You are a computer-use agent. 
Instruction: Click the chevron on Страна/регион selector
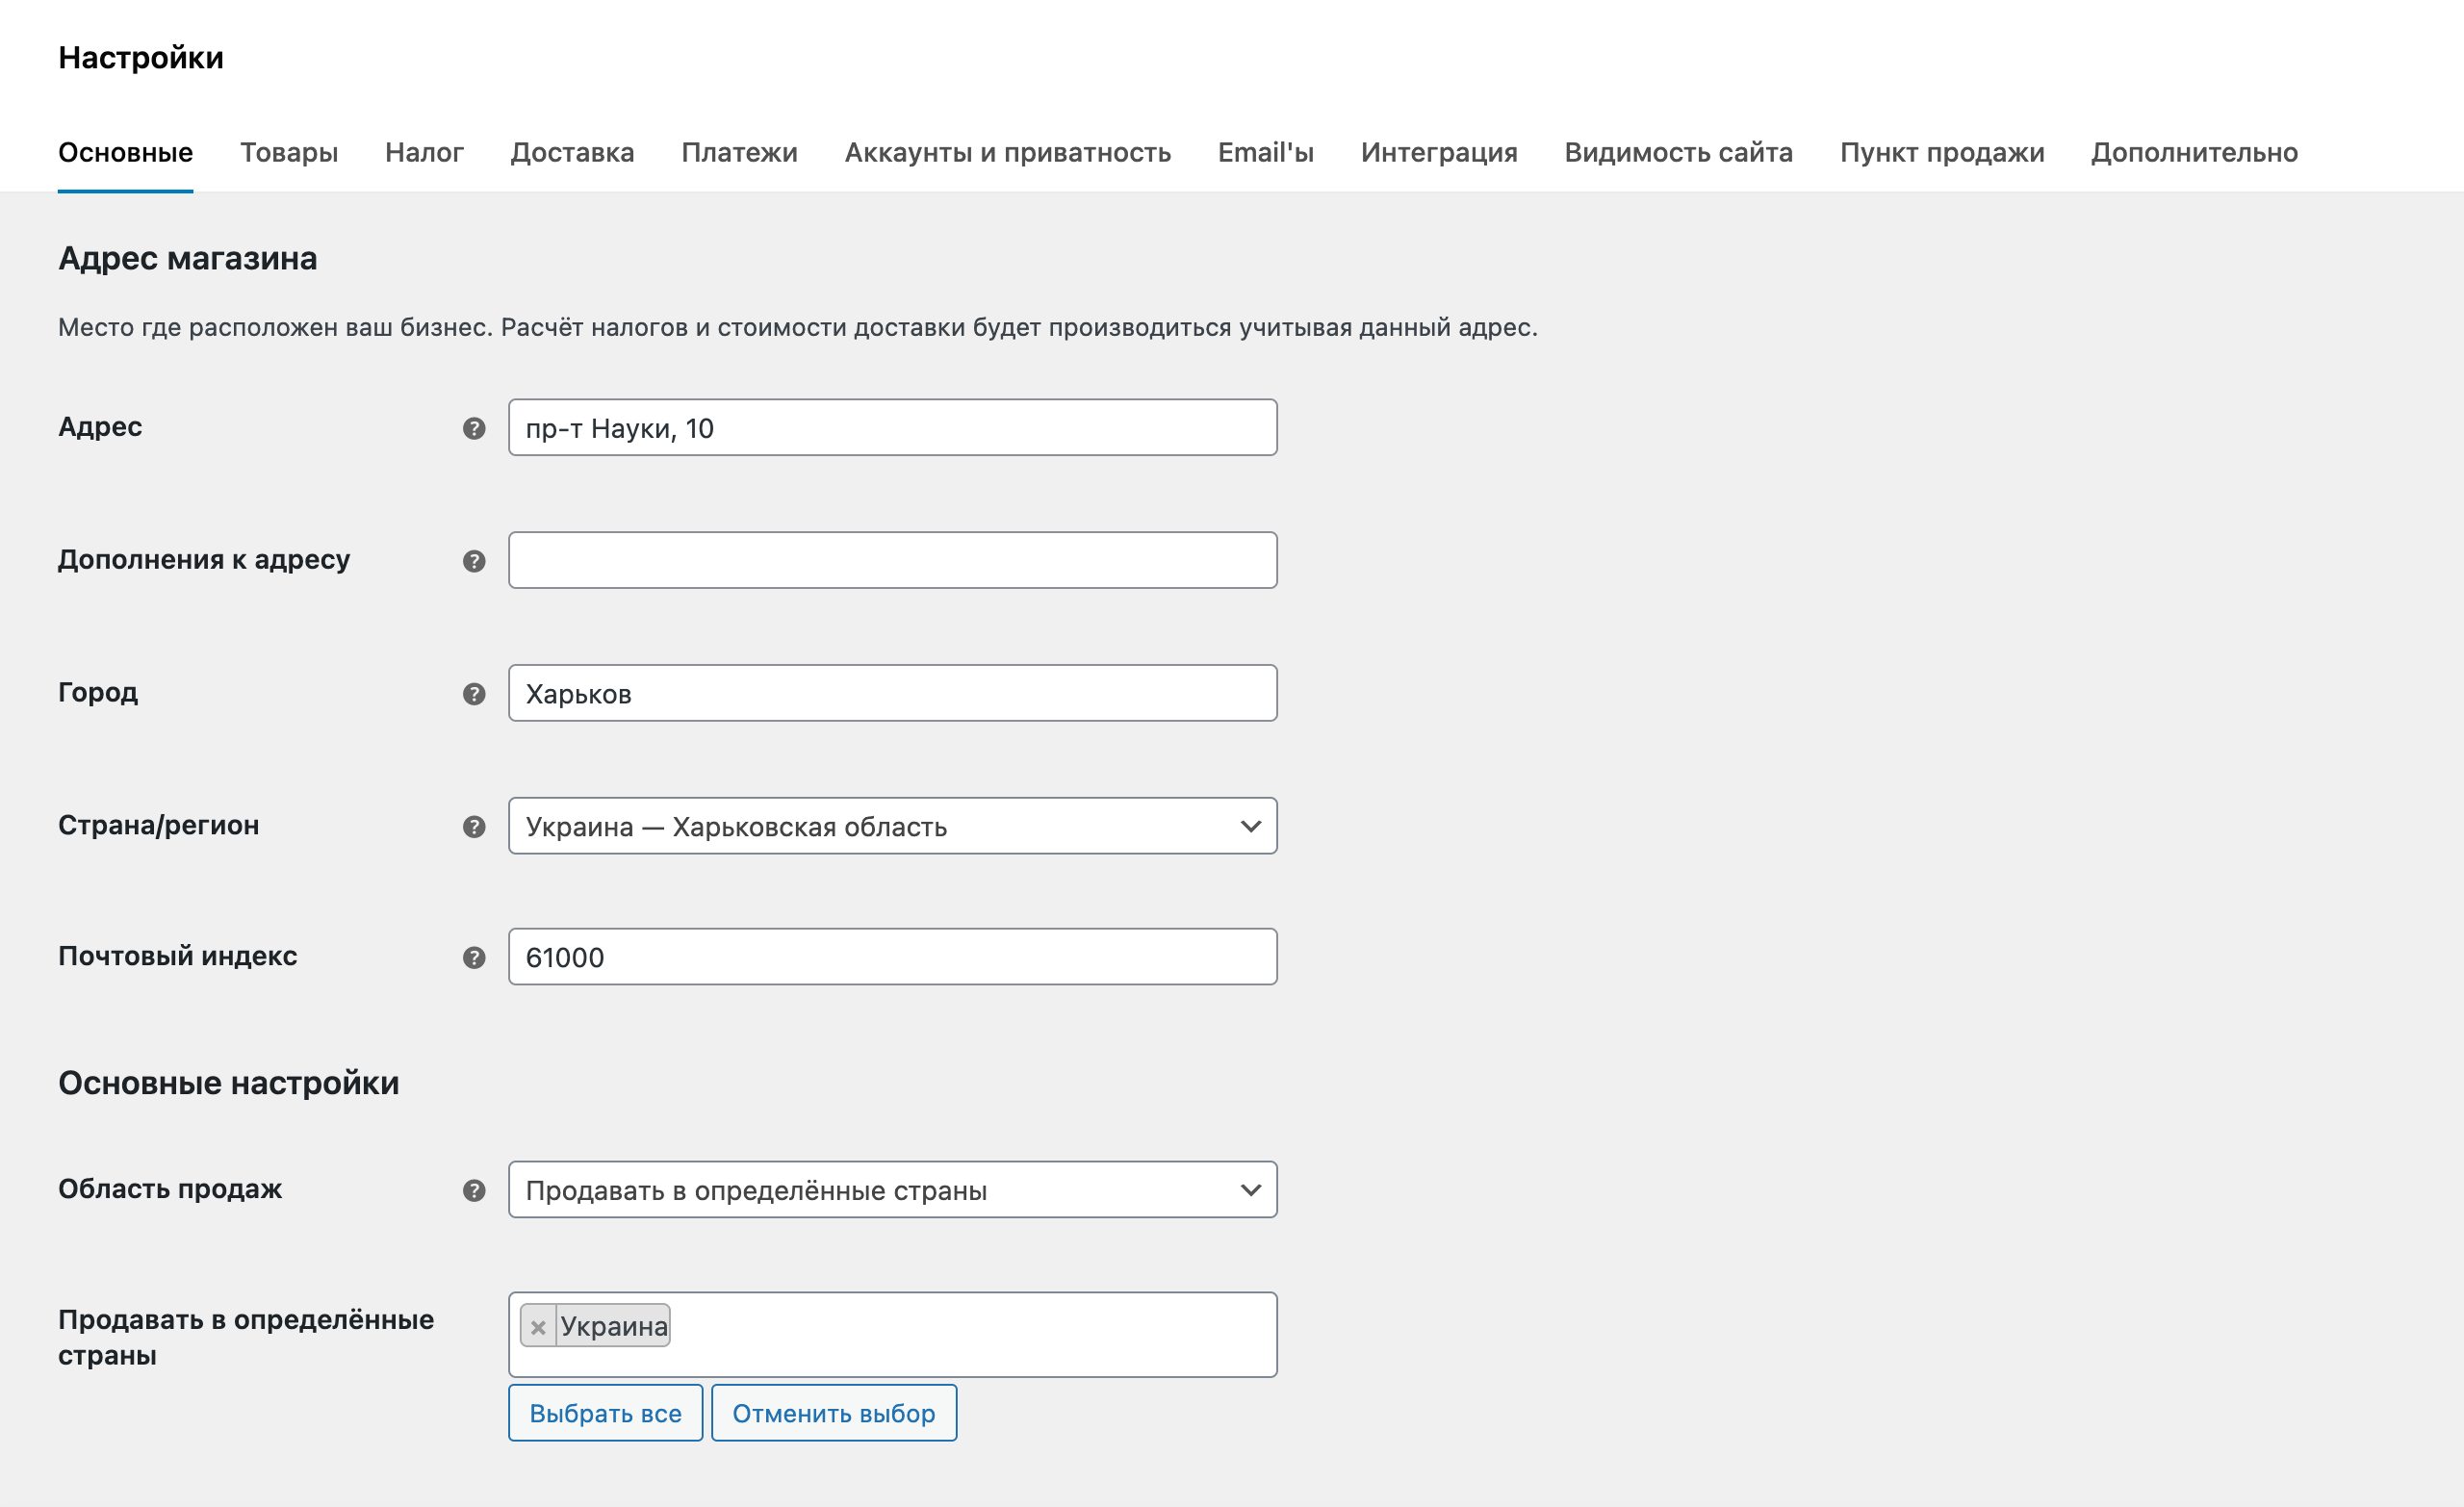point(1249,825)
